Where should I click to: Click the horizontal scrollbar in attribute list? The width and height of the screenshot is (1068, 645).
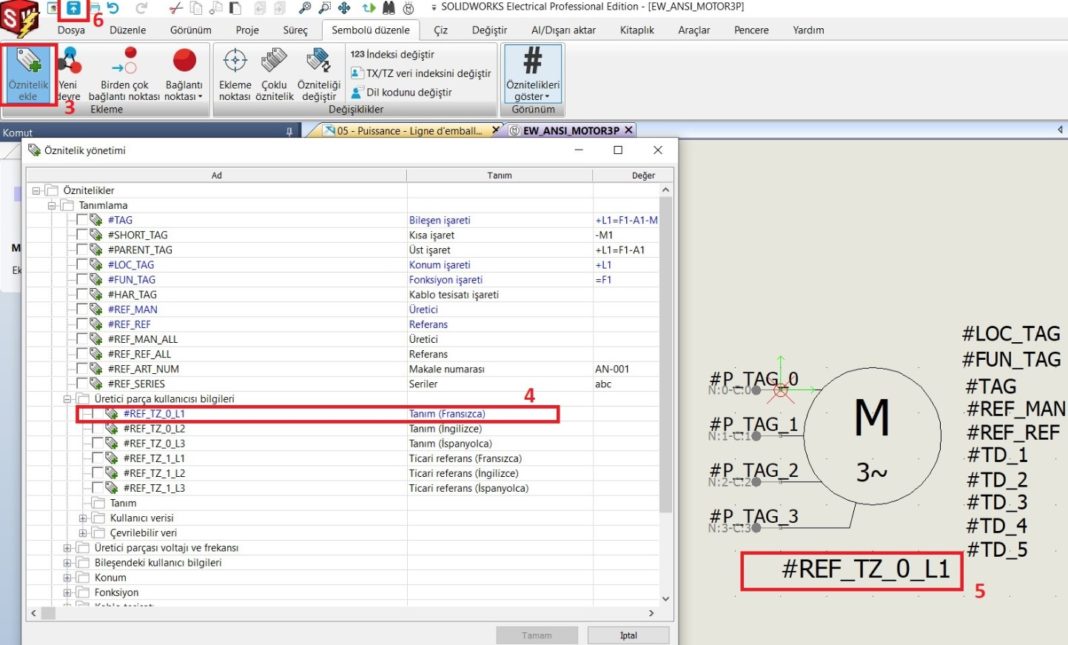click(x=340, y=612)
